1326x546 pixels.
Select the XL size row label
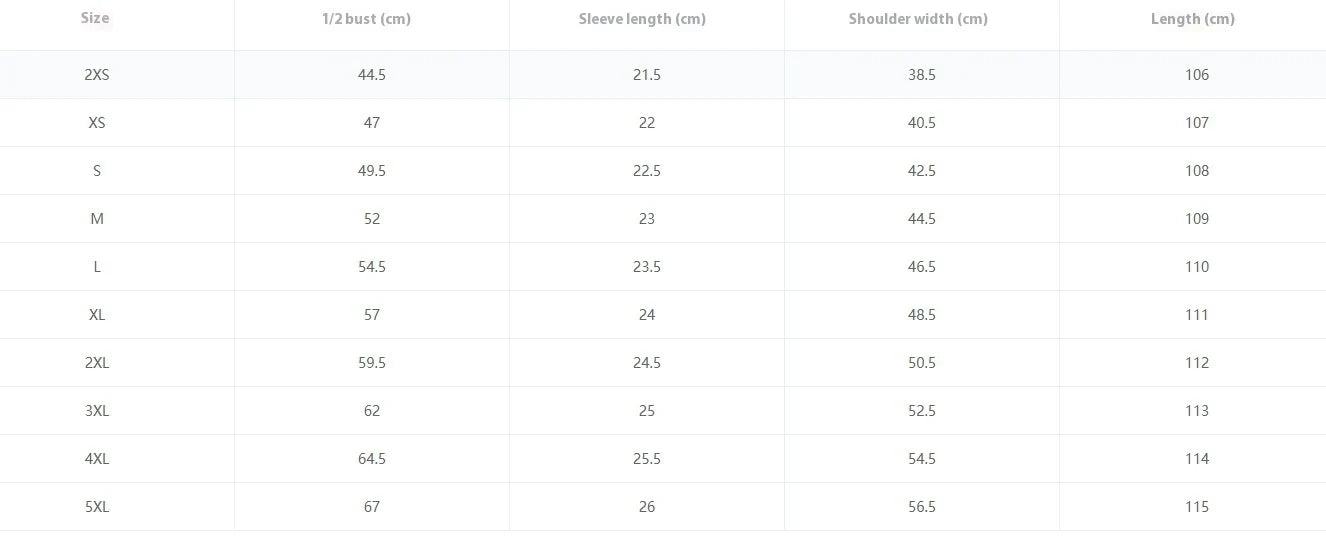coord(97,315)
